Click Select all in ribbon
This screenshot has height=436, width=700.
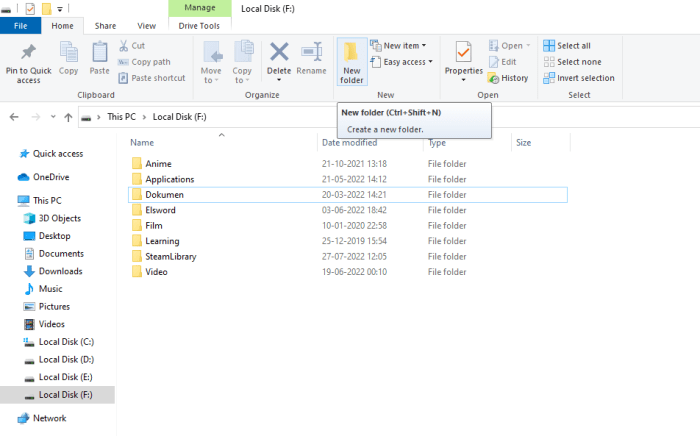pyautogui.click(x=567, y=46)
